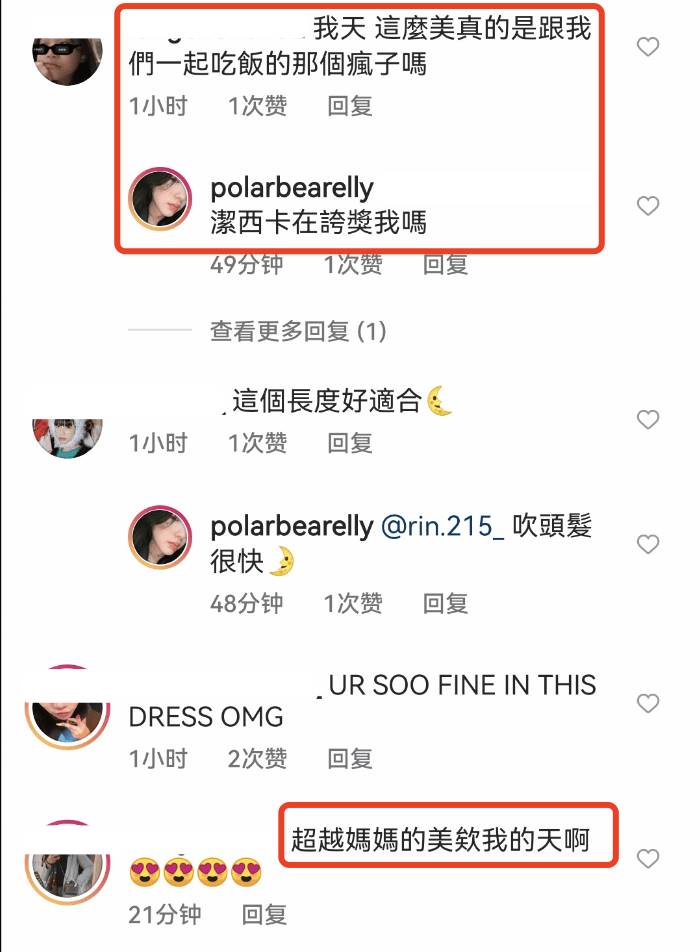700x952 pixels.
Task: Reply to polarbearelly's 48分钟 comment
Action: (445, 604)
